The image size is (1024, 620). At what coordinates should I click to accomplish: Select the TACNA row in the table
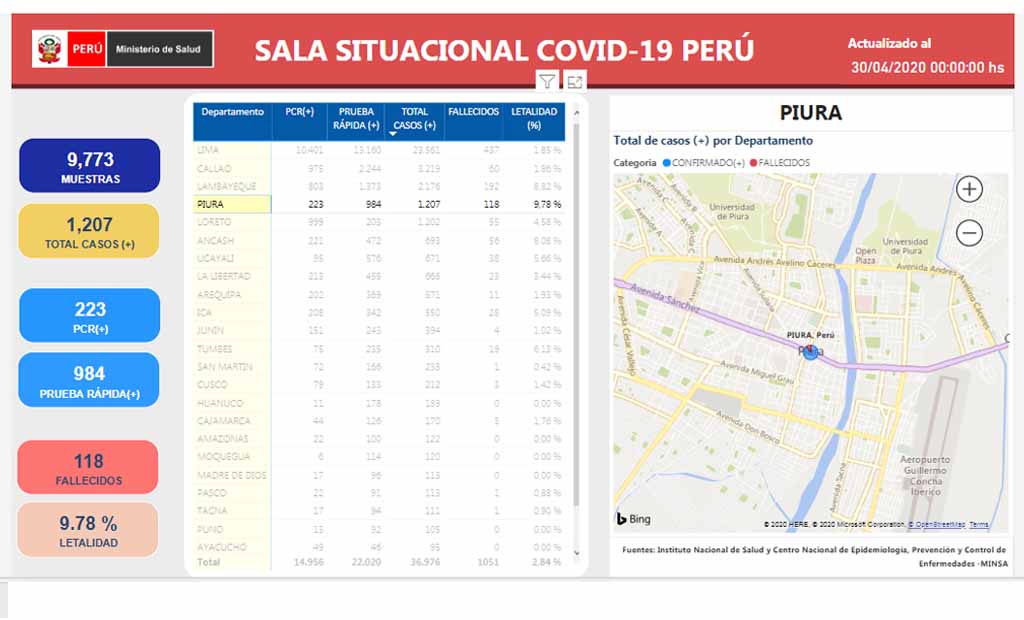click(379, 511)
